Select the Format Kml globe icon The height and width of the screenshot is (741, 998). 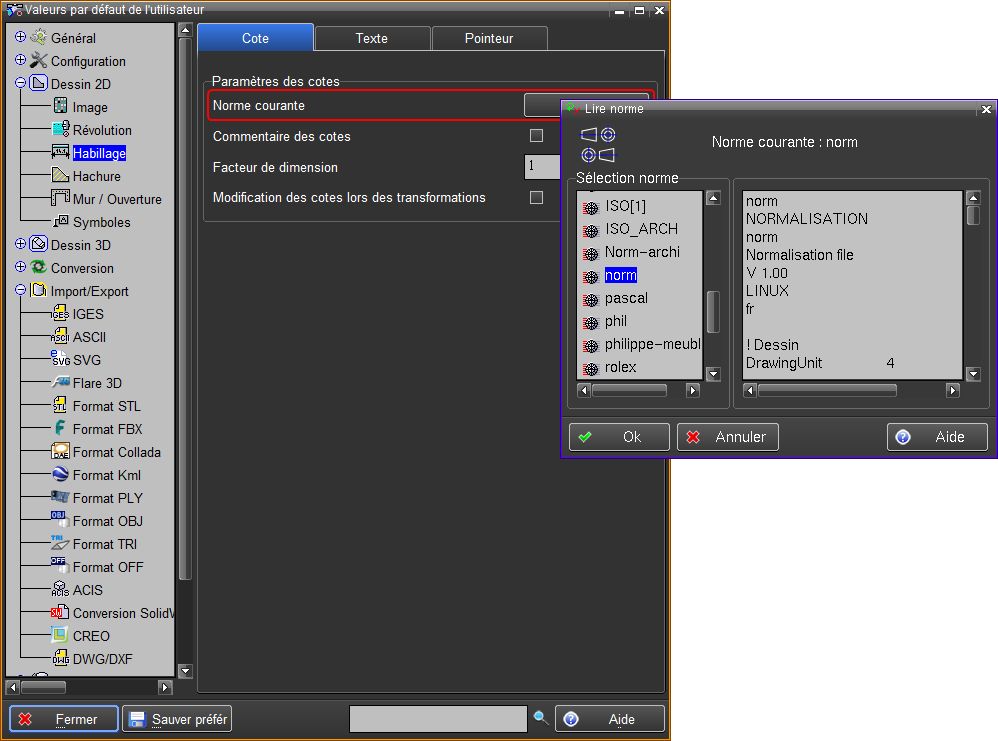click(x=60, y=475)
